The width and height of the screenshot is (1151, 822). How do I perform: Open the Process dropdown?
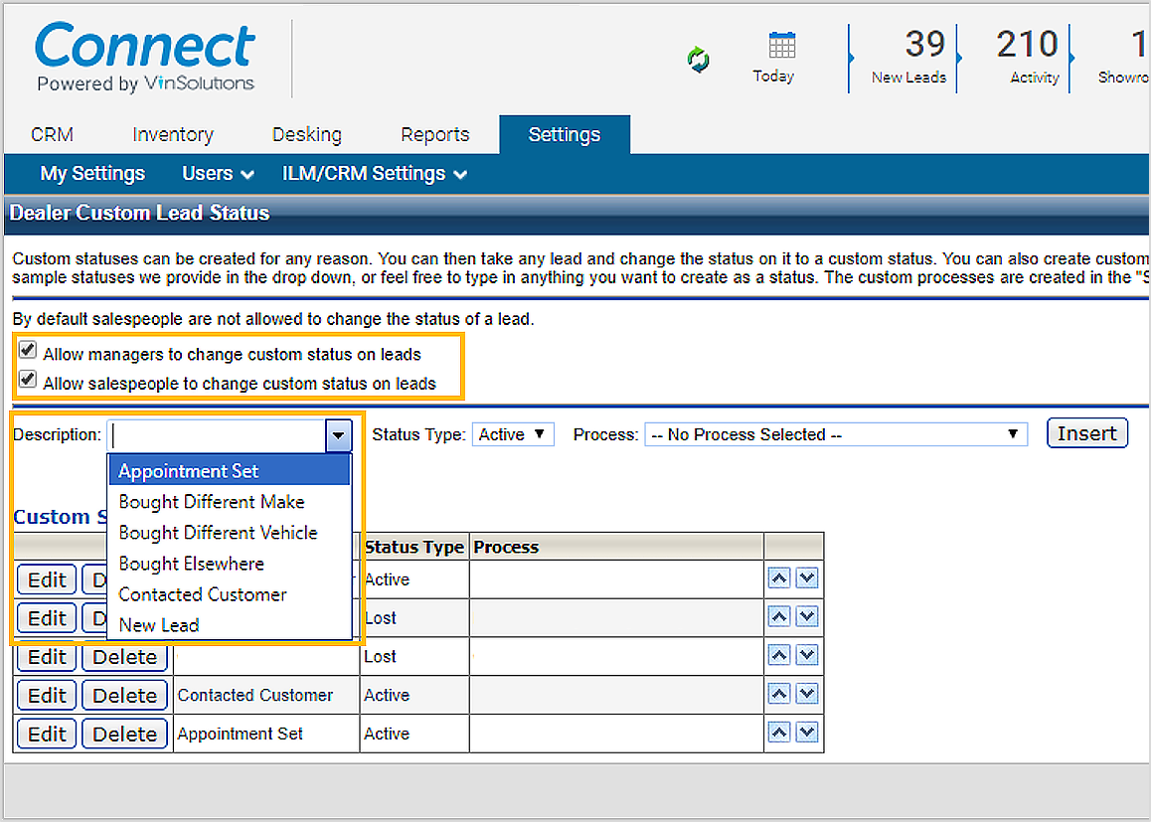click(835, 434)
